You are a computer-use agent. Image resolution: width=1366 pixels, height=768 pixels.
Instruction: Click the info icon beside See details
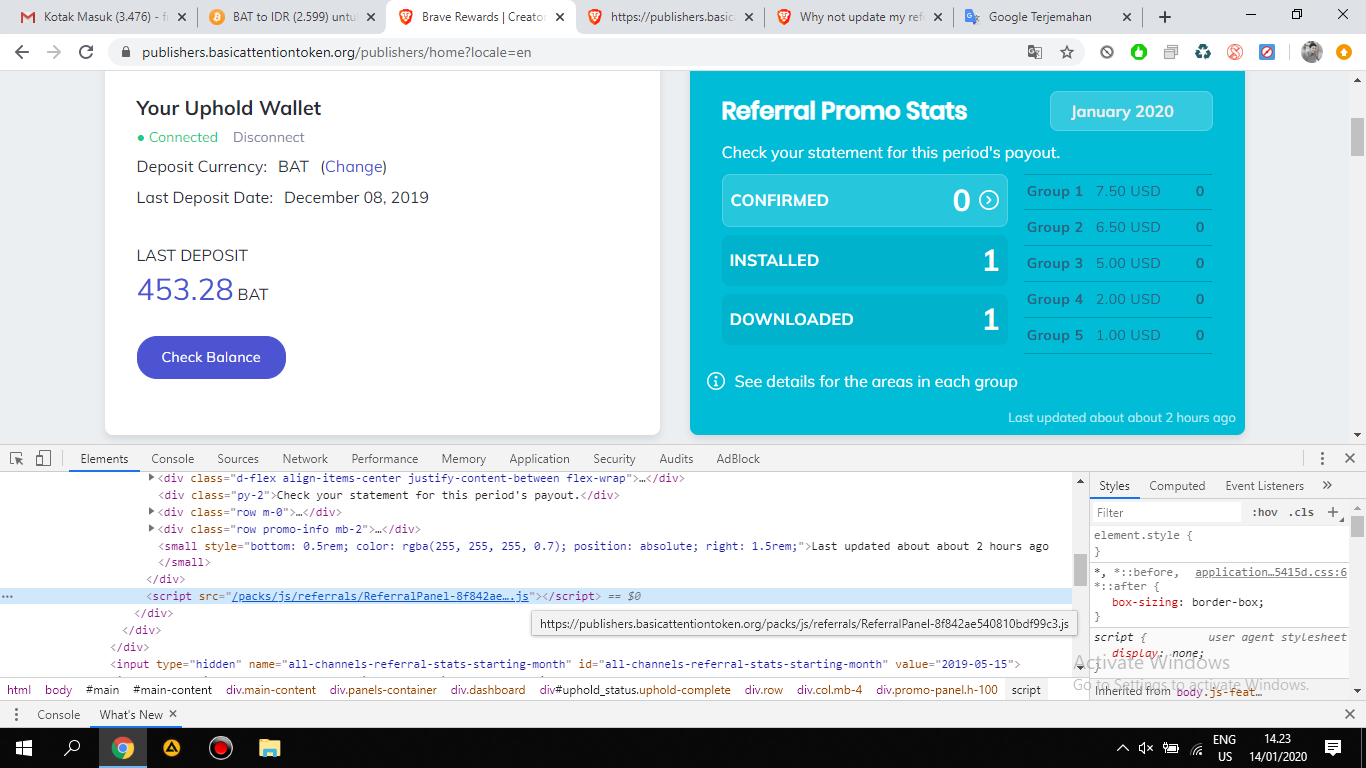tap(716, 381)
